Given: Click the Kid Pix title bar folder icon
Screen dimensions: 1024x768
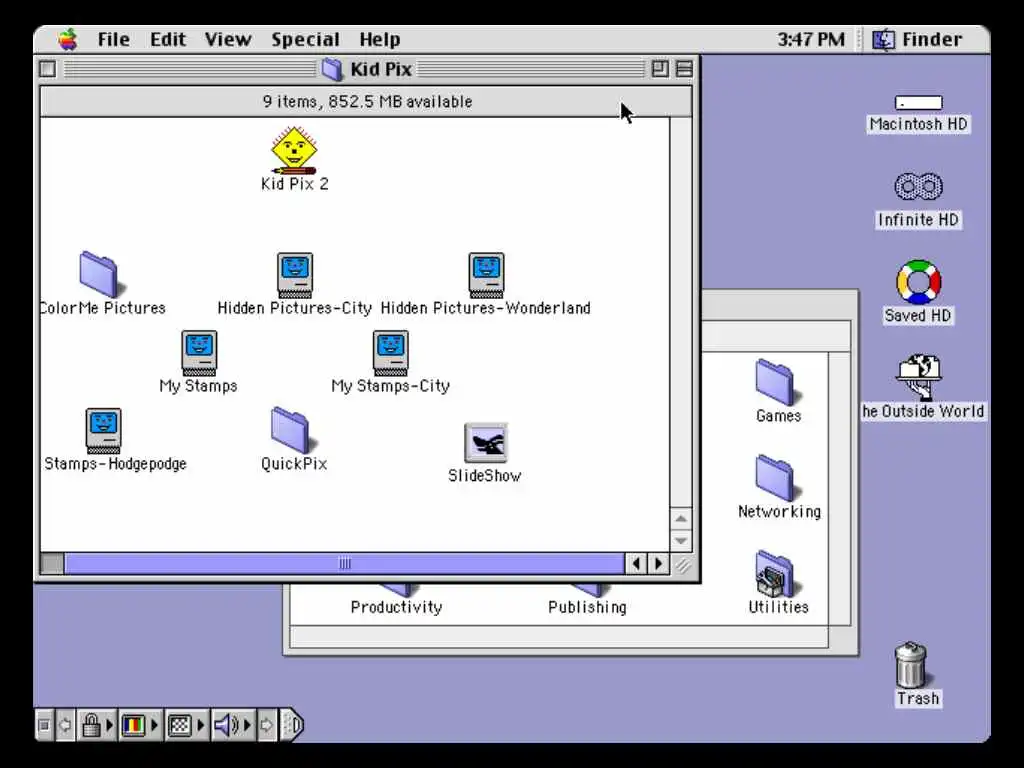Looking at the screenshot, I should [x=332, y=69].
